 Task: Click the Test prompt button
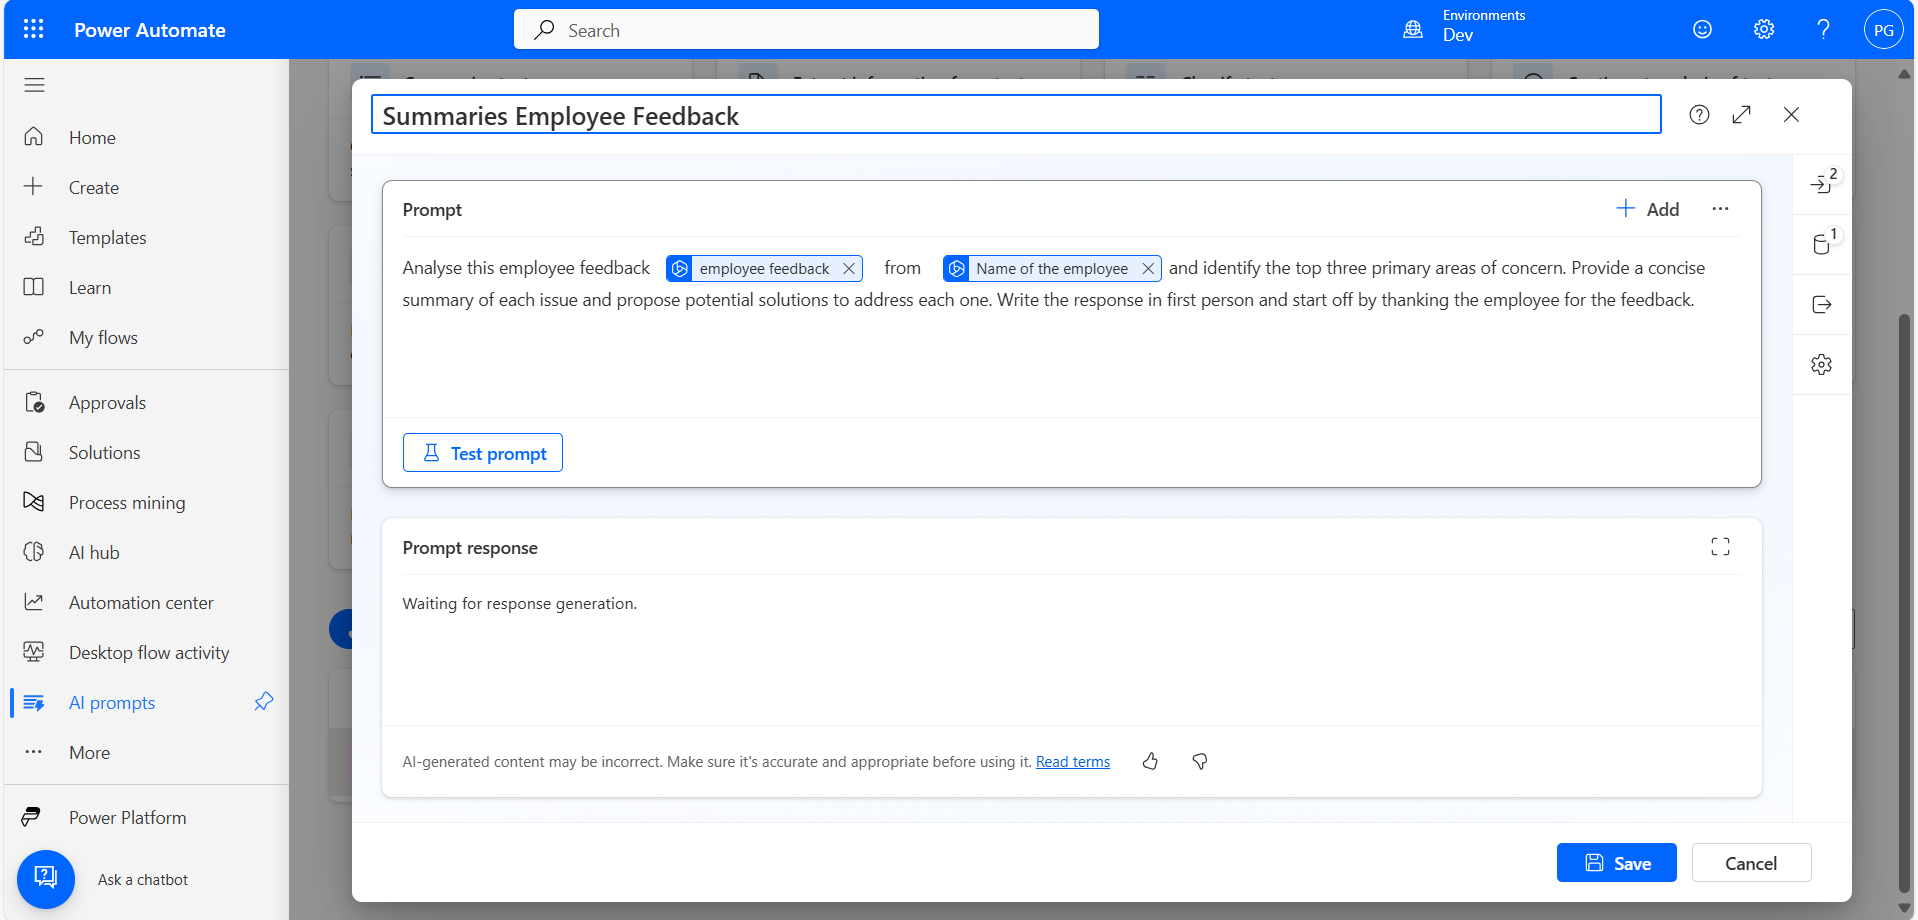click(x=483, y=453)
